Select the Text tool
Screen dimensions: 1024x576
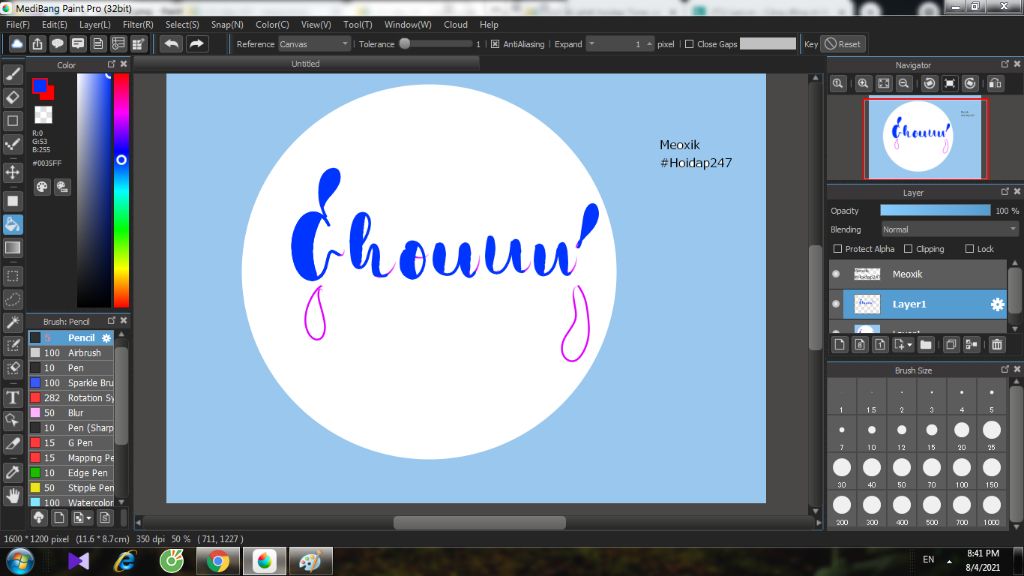click(12, 398)
